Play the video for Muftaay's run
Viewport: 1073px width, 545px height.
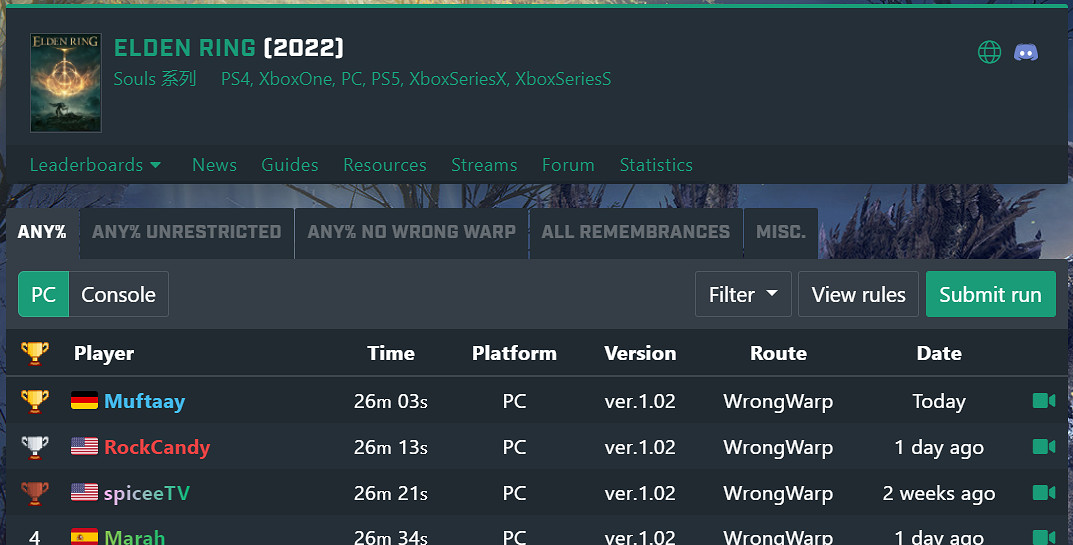tap(1043, 401)
